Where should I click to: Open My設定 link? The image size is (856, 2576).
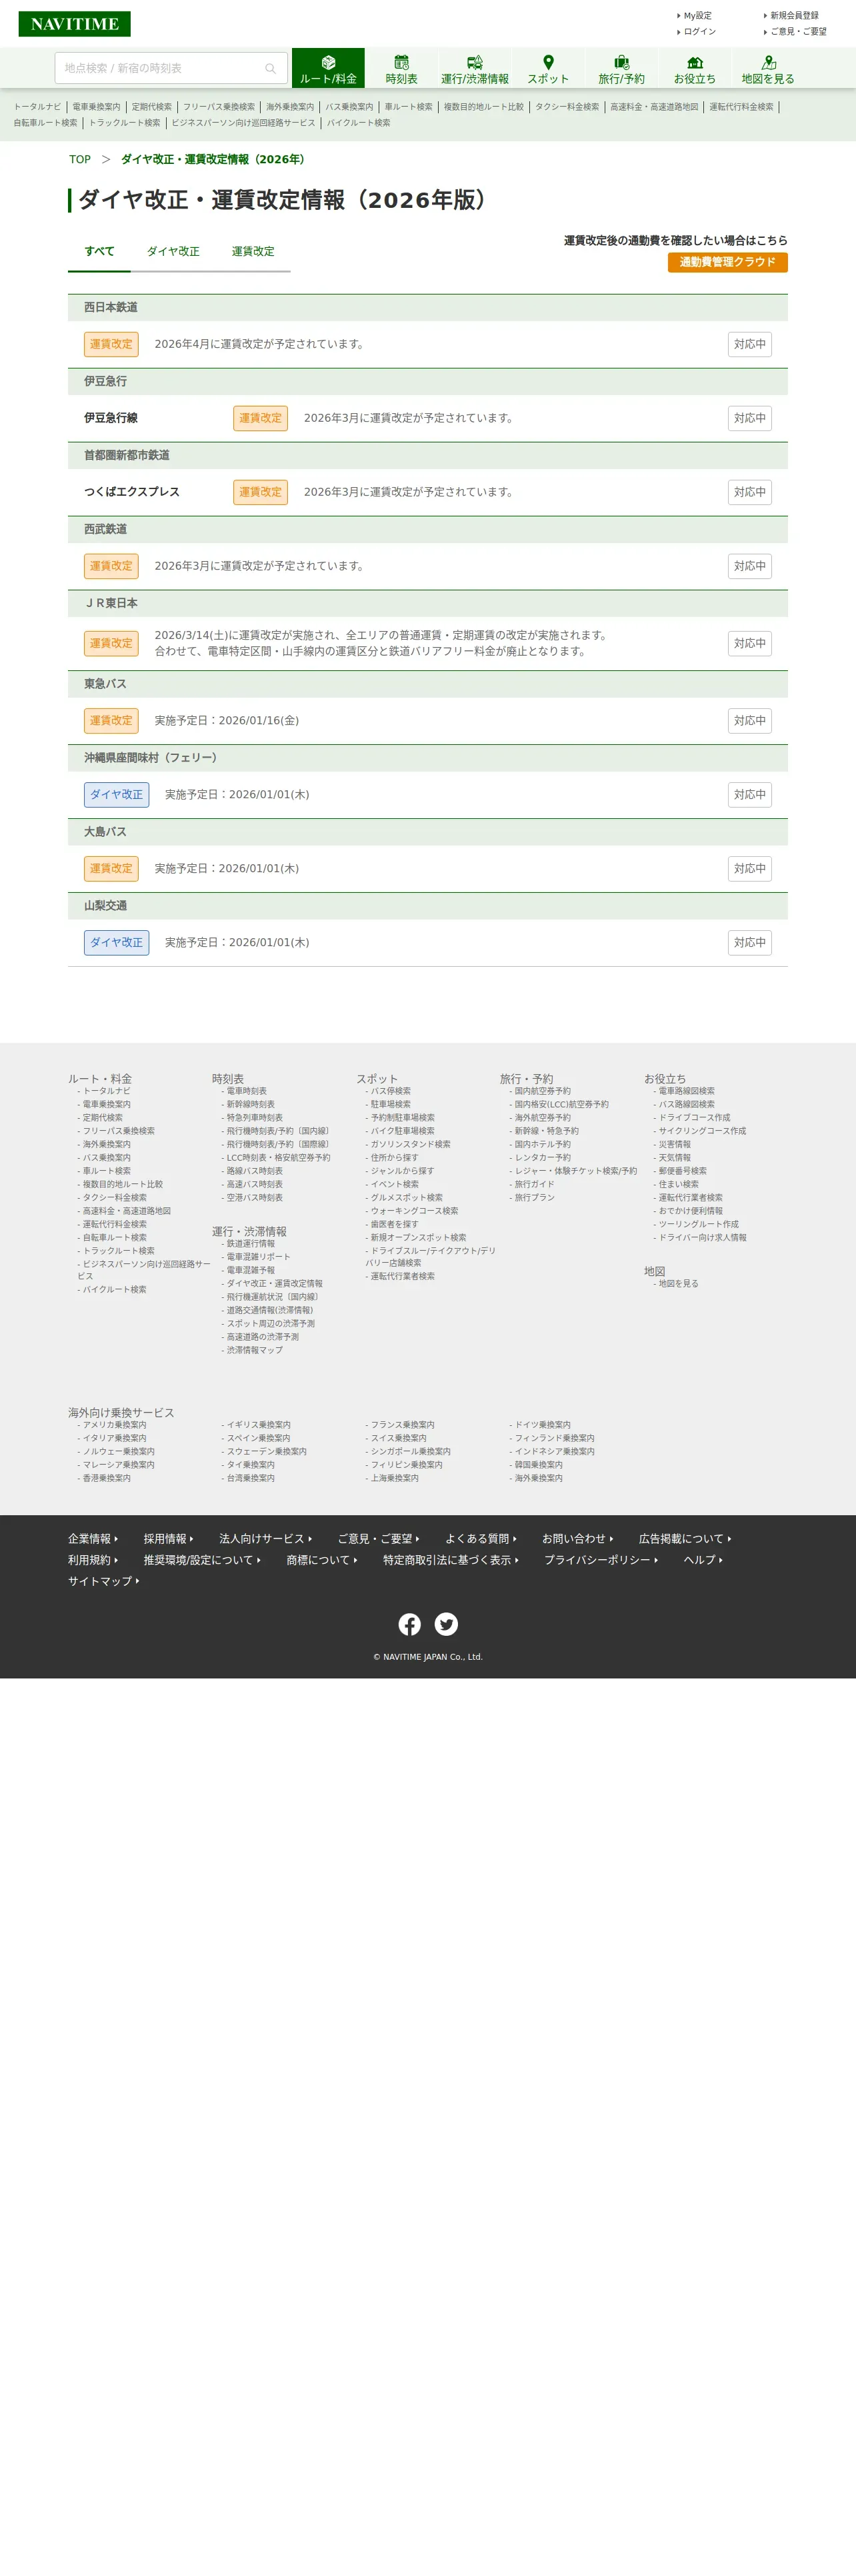tap(697, 16)
